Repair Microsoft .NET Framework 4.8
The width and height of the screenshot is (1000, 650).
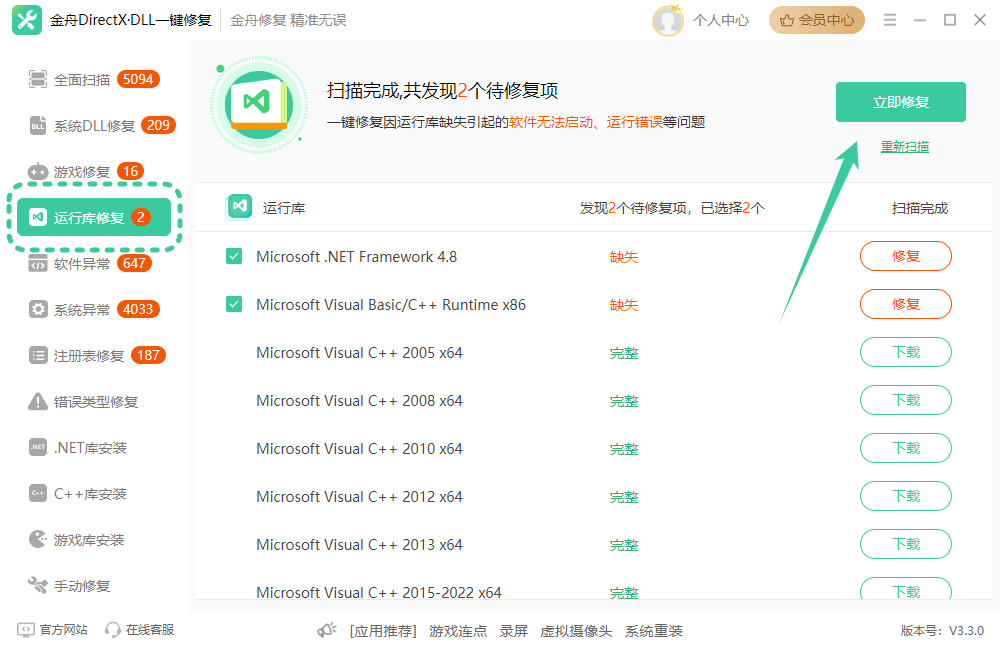coord(906,256)
